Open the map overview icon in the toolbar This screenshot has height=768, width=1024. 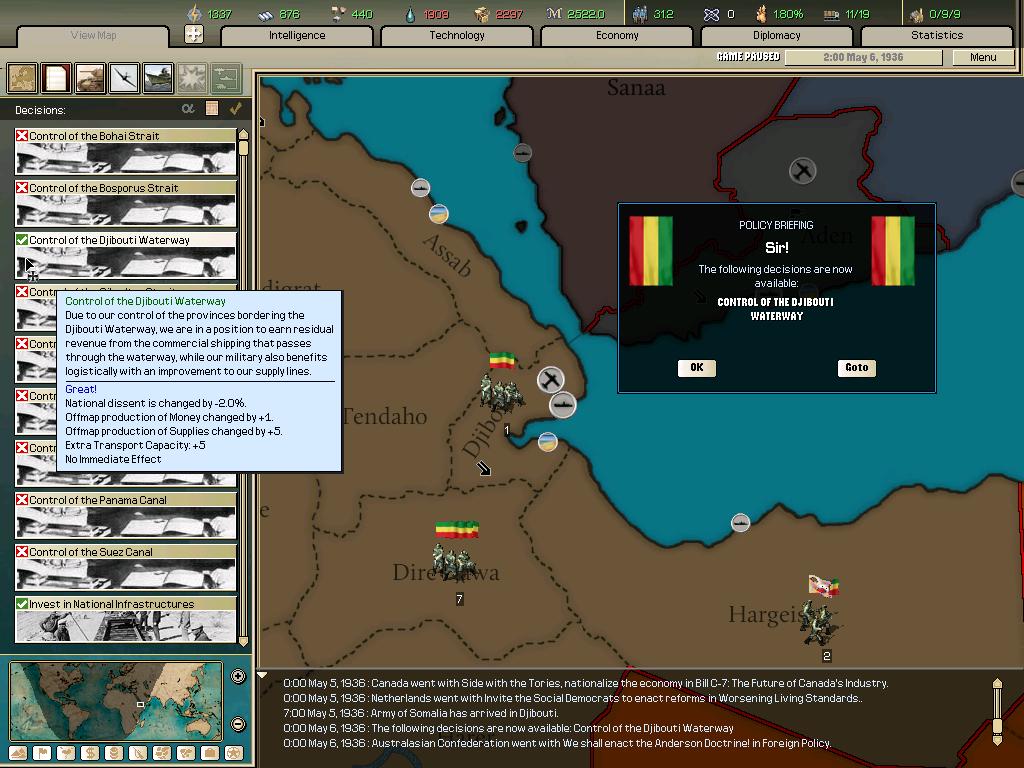click(22, 78)
